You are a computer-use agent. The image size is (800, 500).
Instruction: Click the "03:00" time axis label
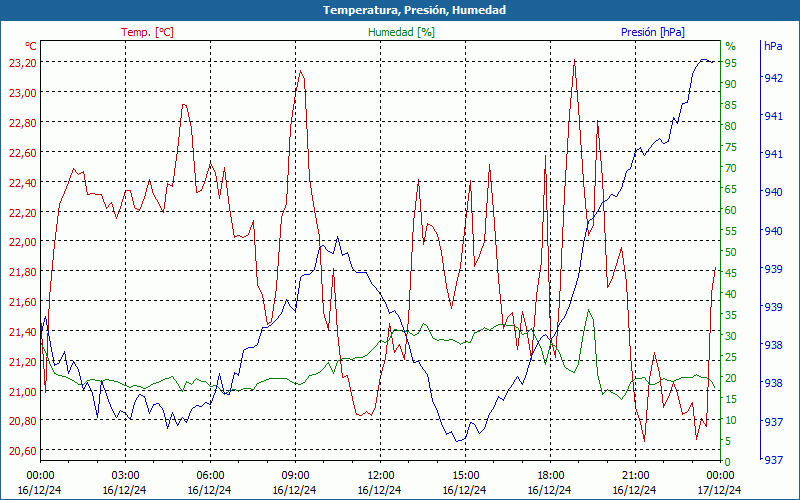(125, 476)
